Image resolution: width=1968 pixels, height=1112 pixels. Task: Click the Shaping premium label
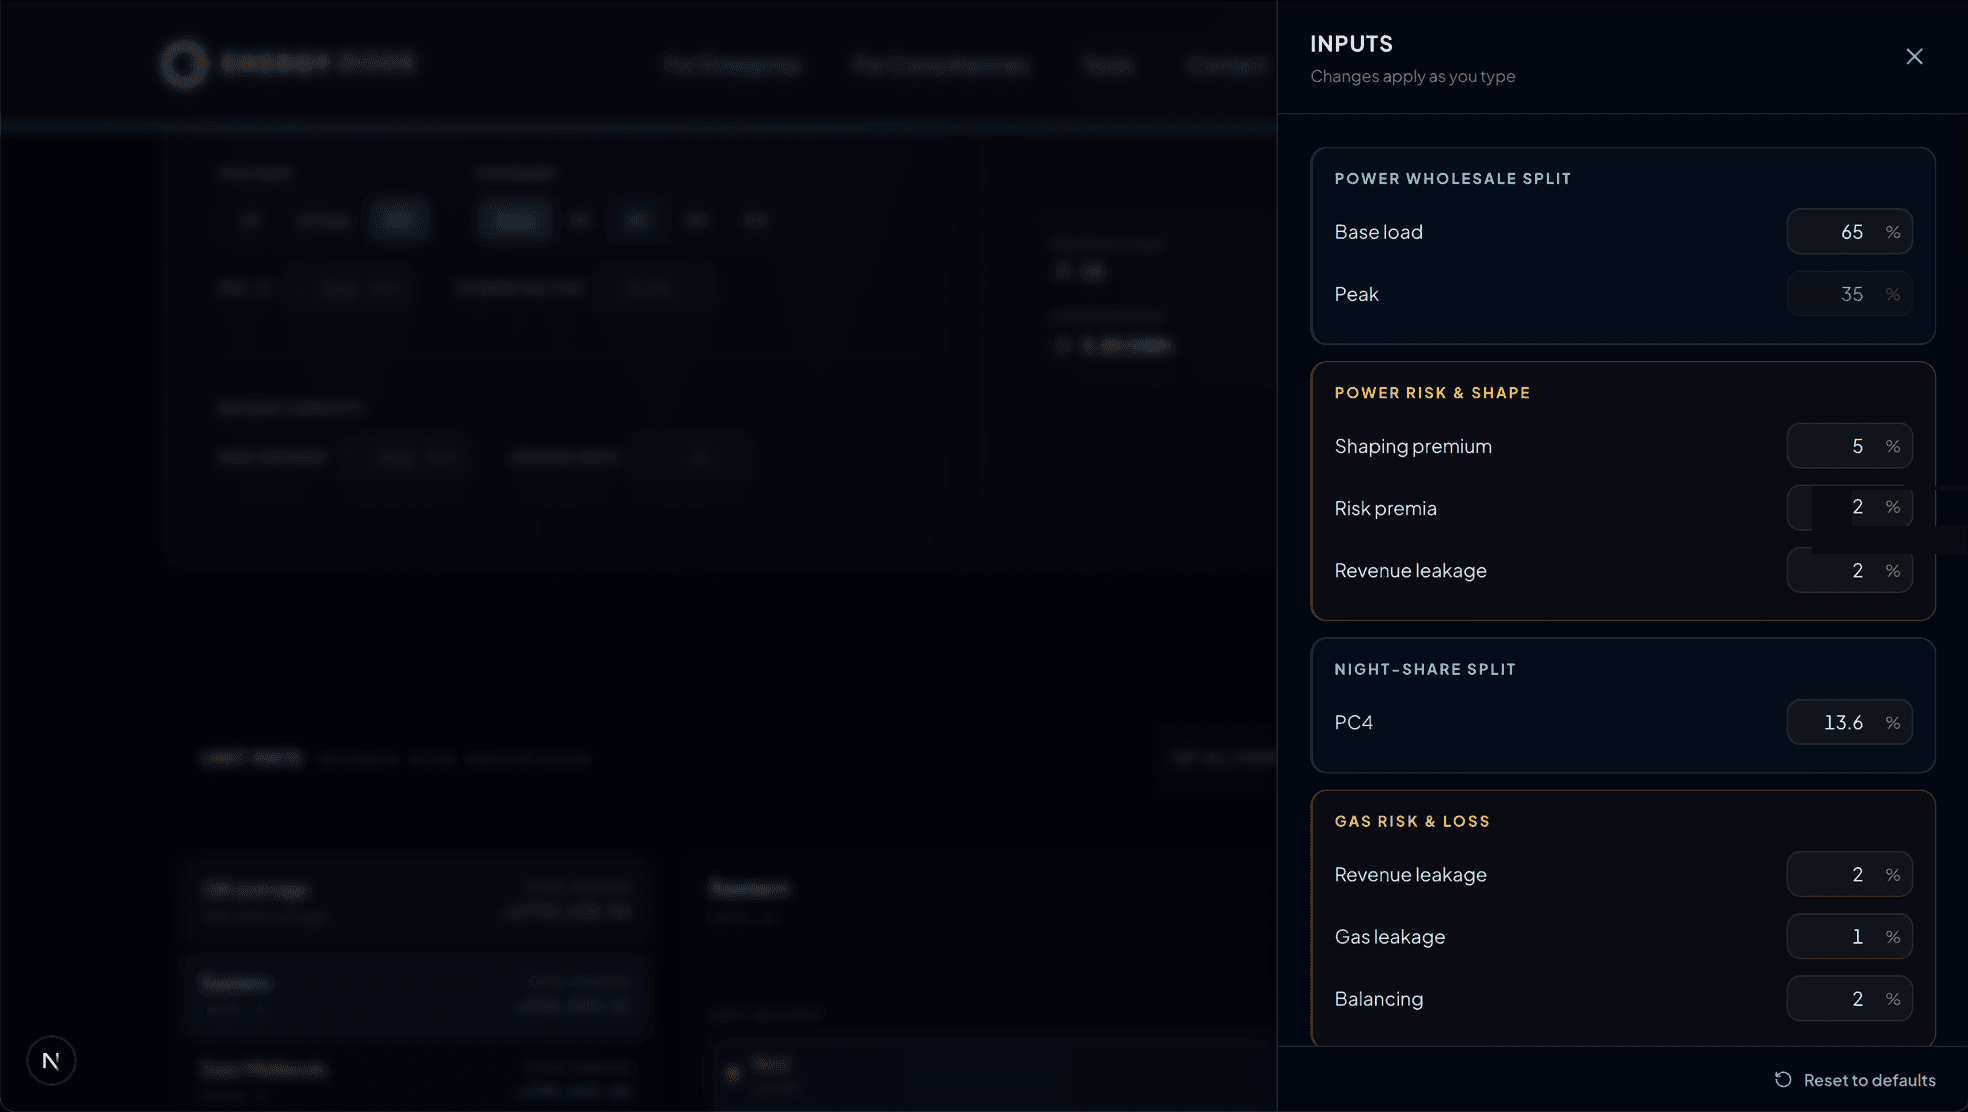(1412, 446)
